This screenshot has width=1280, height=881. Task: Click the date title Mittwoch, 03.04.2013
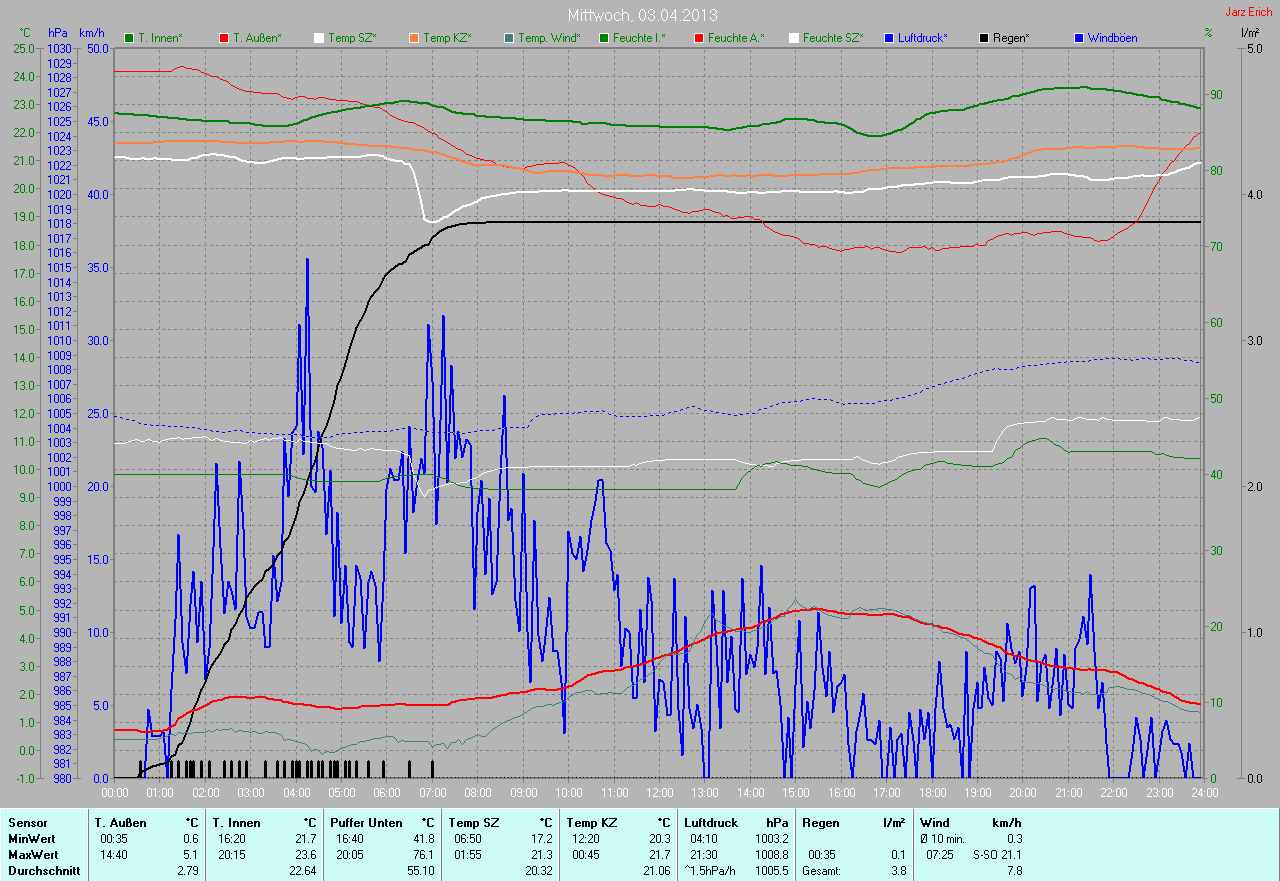click(642, 15)
